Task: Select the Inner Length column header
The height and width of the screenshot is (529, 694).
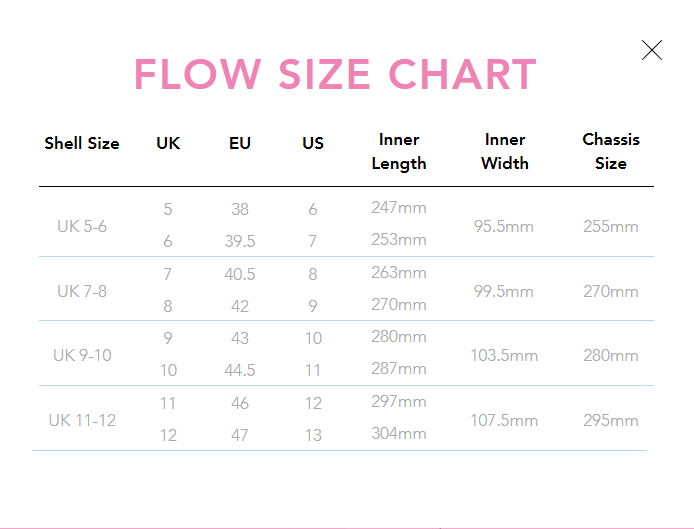Action: coord(399,151)
